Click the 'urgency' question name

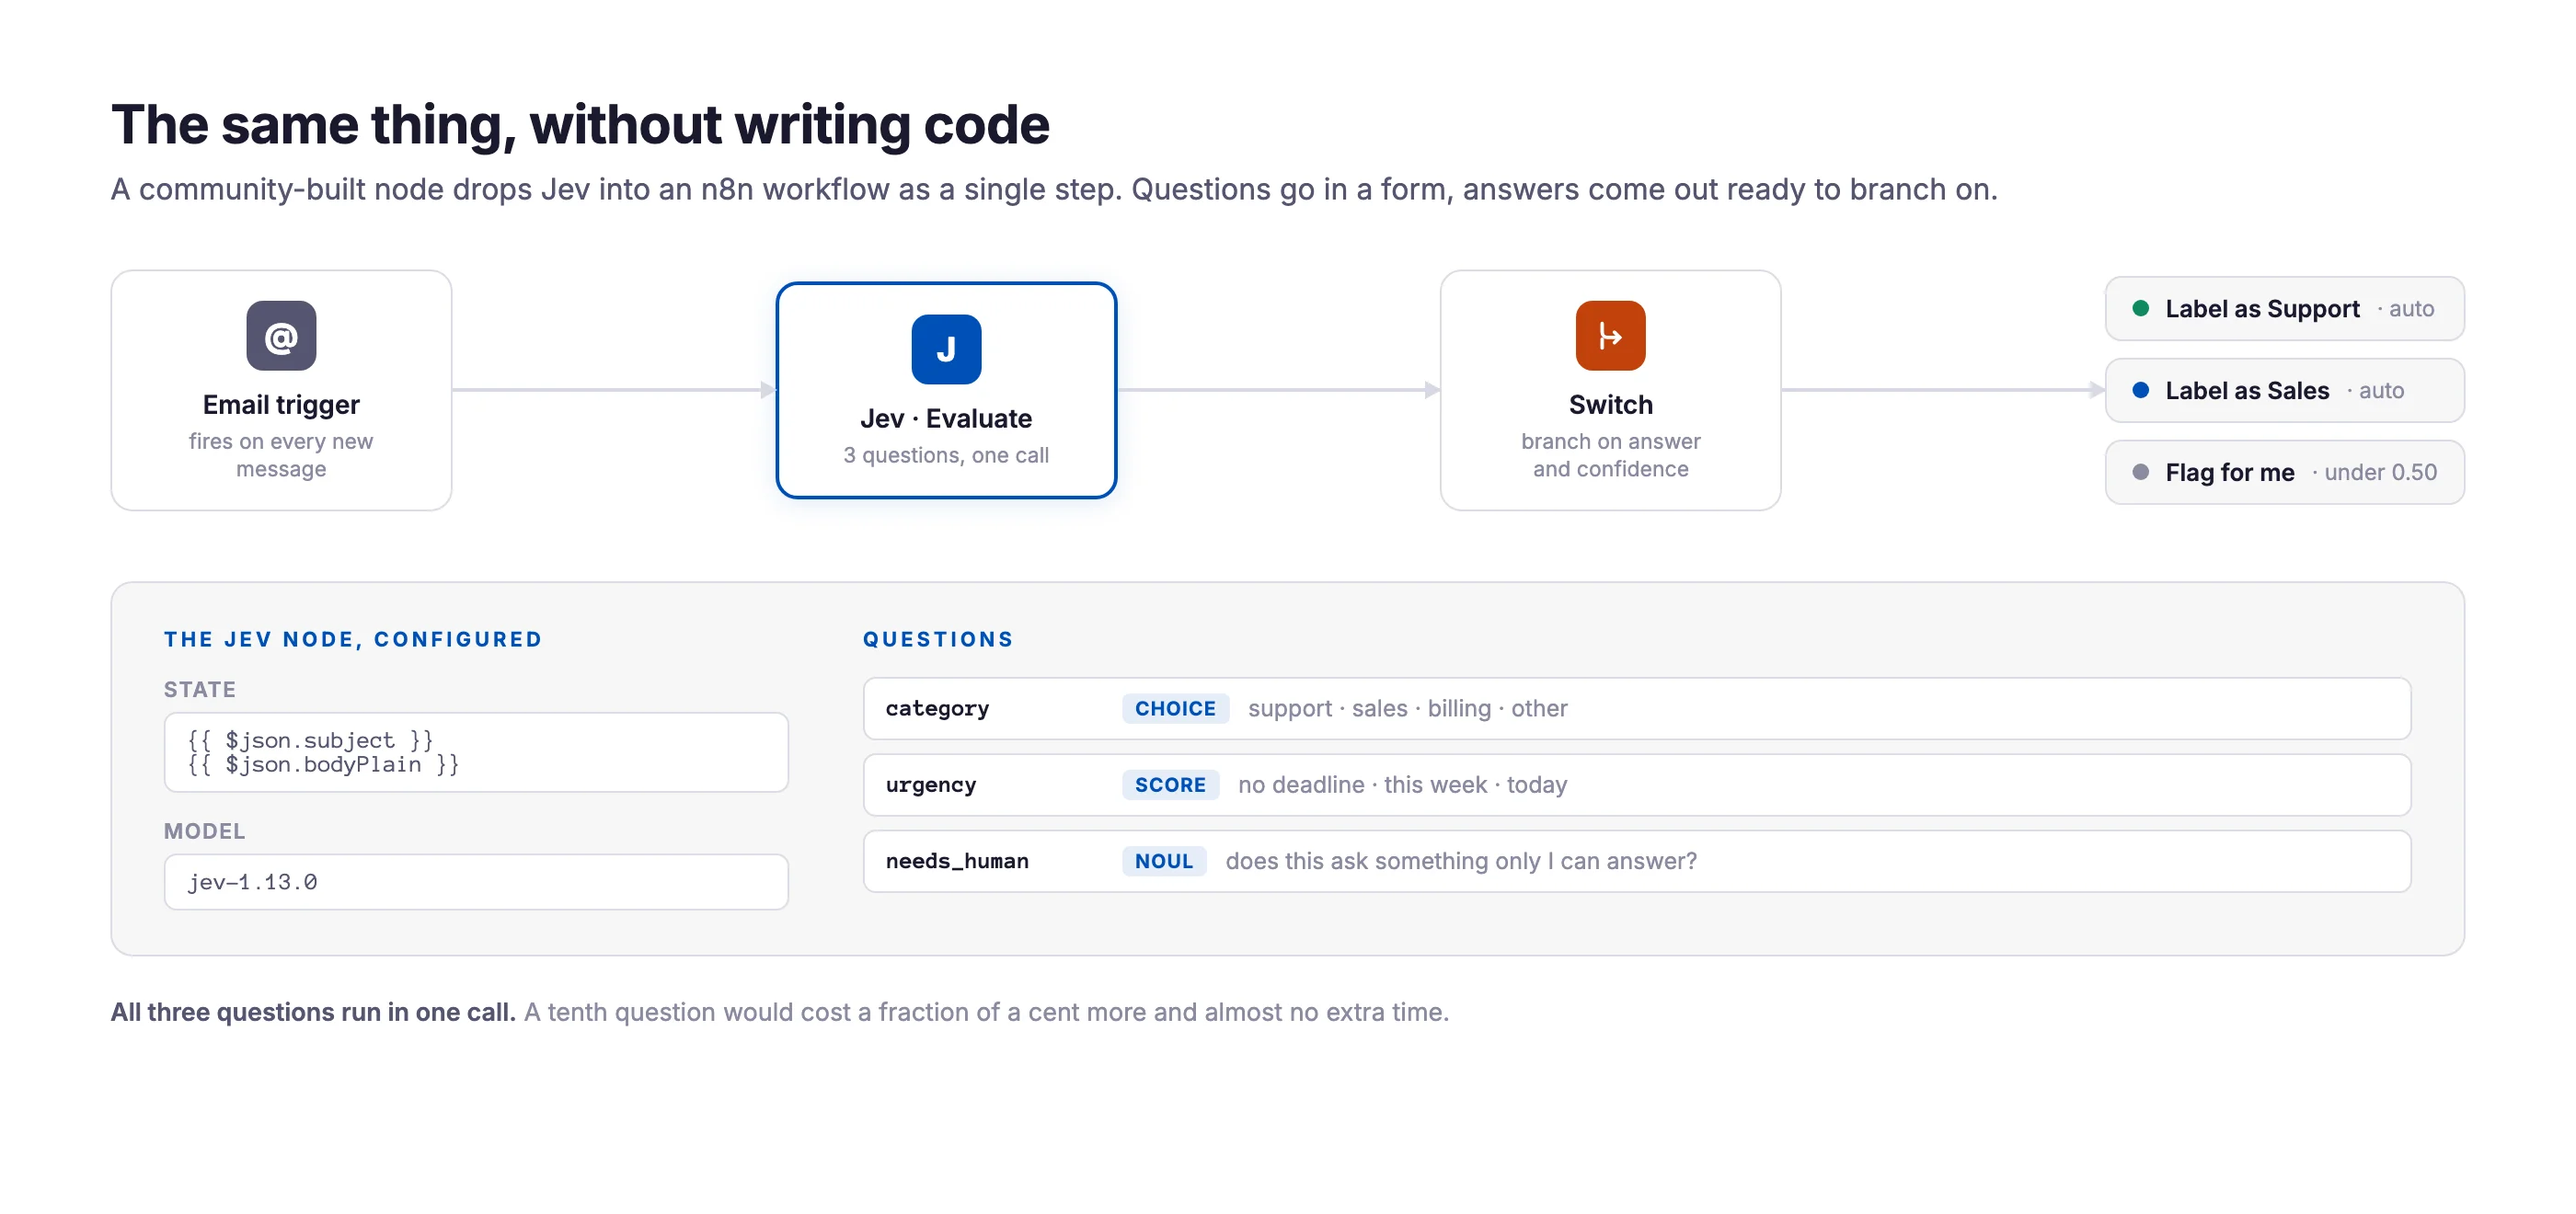pos(931,785)
